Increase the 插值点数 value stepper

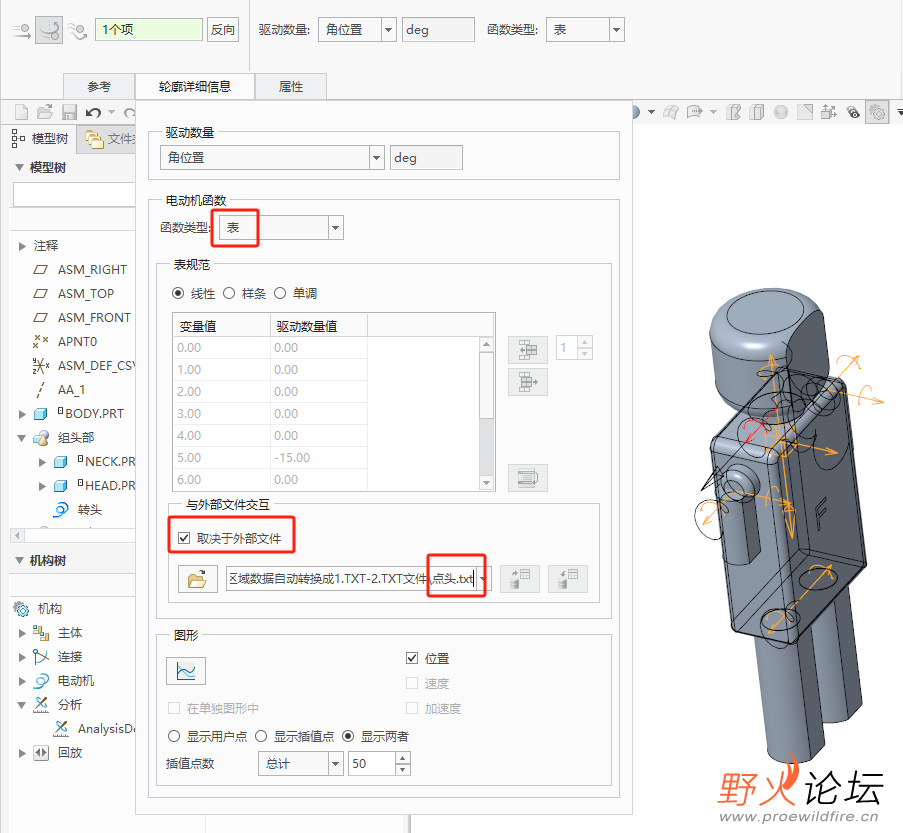click(403, 758)
